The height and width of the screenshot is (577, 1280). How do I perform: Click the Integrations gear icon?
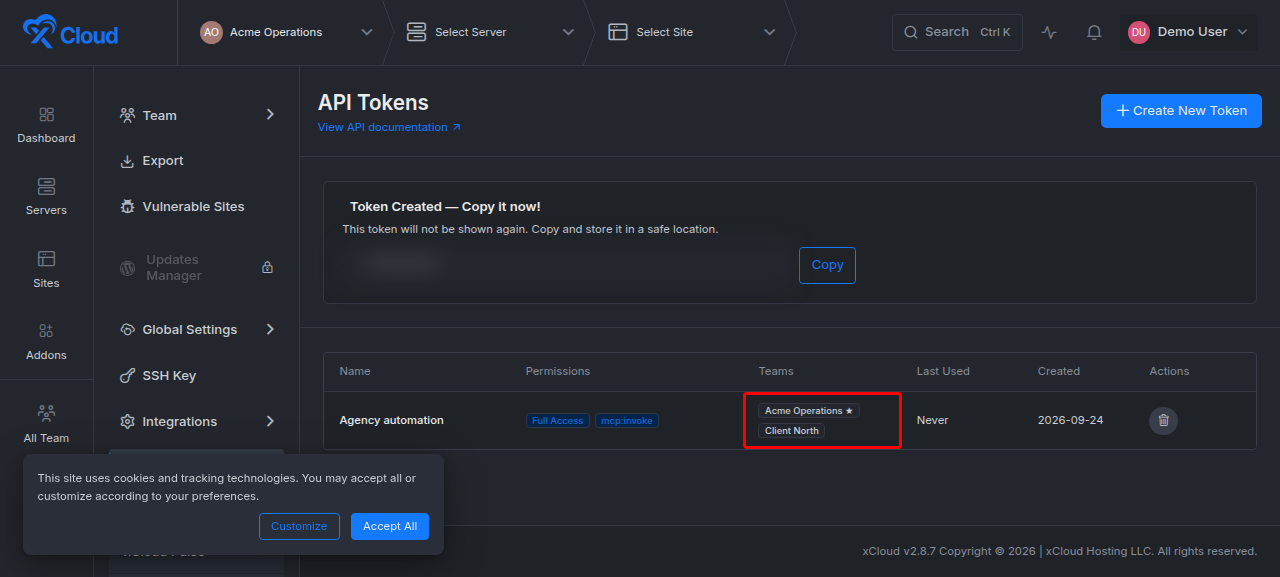(x=127, y=422)
